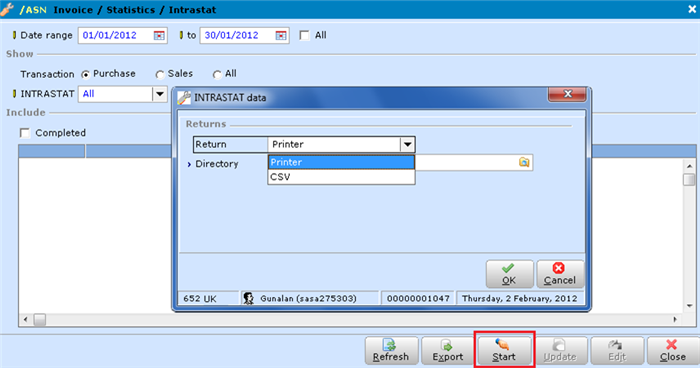Viewport: 700px width, 368px height.
Task: Select the Purchase transaction radio button
Action: [85, 75]
